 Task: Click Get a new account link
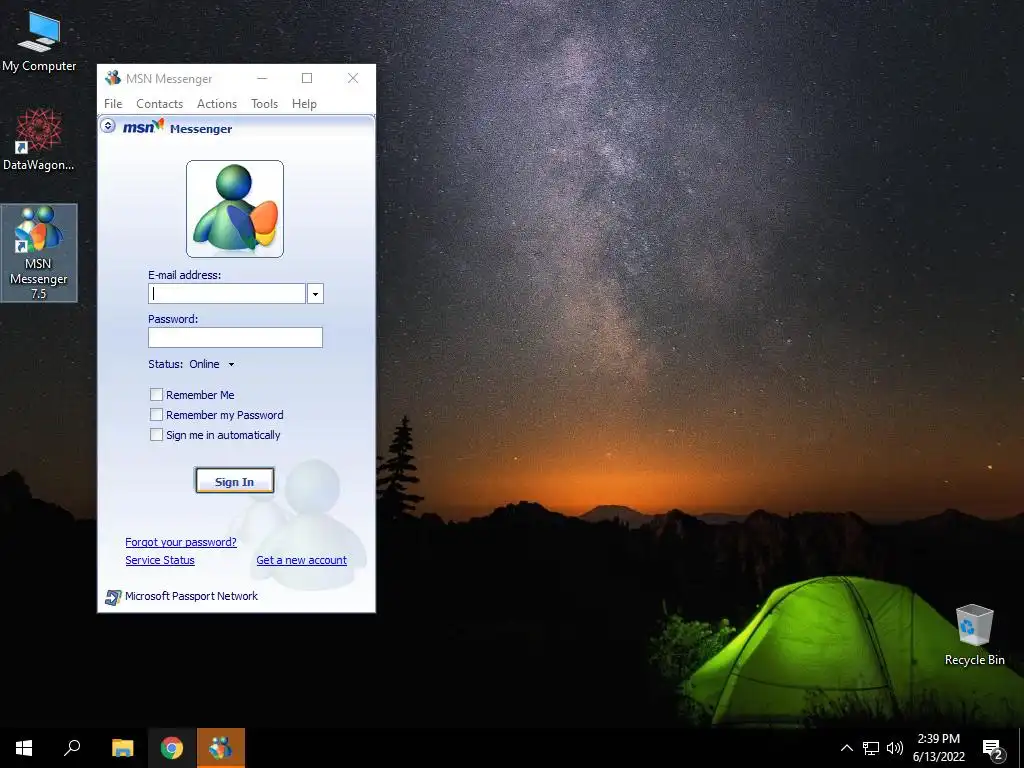coord(302,560)
